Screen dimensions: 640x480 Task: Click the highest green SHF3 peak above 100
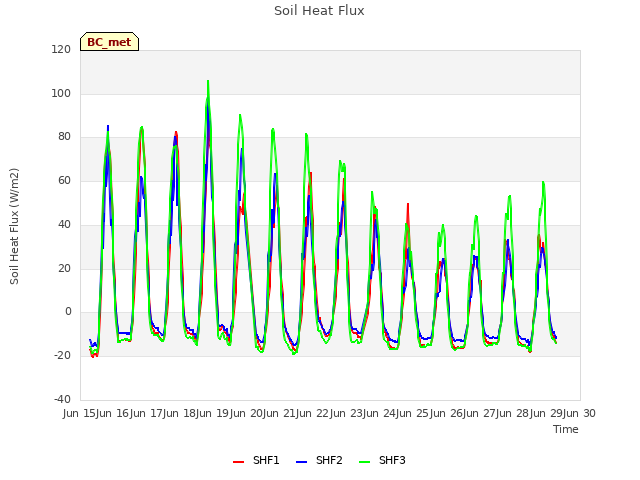(208, 81)
